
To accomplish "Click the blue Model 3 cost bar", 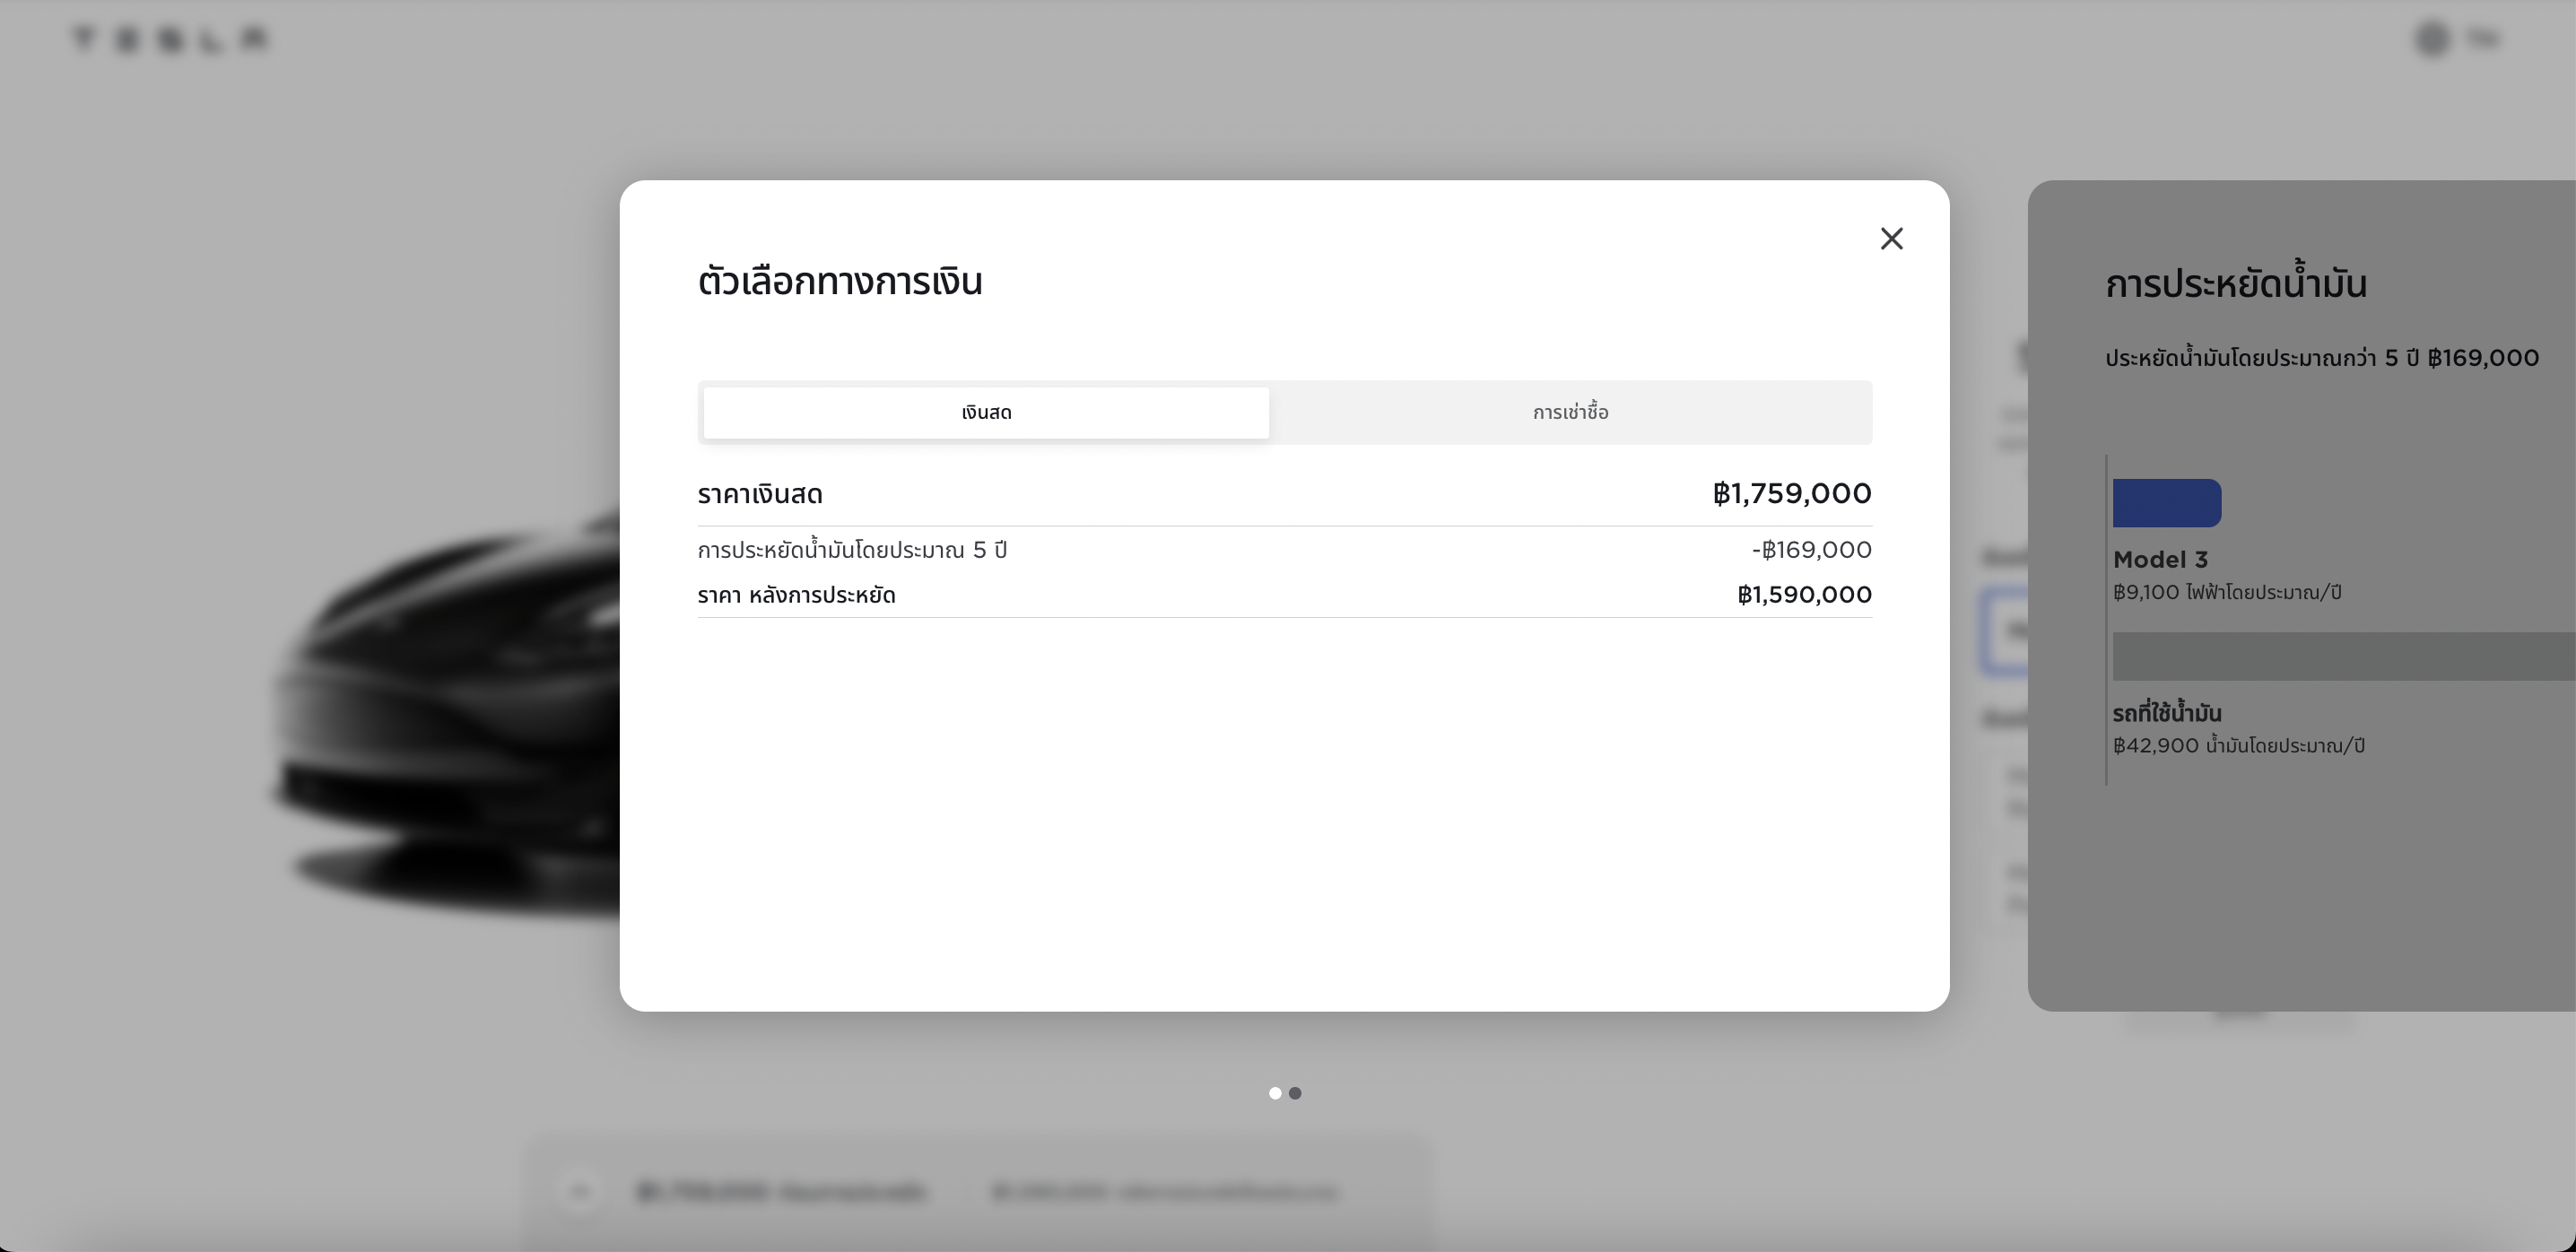I will coord(2167,503).
